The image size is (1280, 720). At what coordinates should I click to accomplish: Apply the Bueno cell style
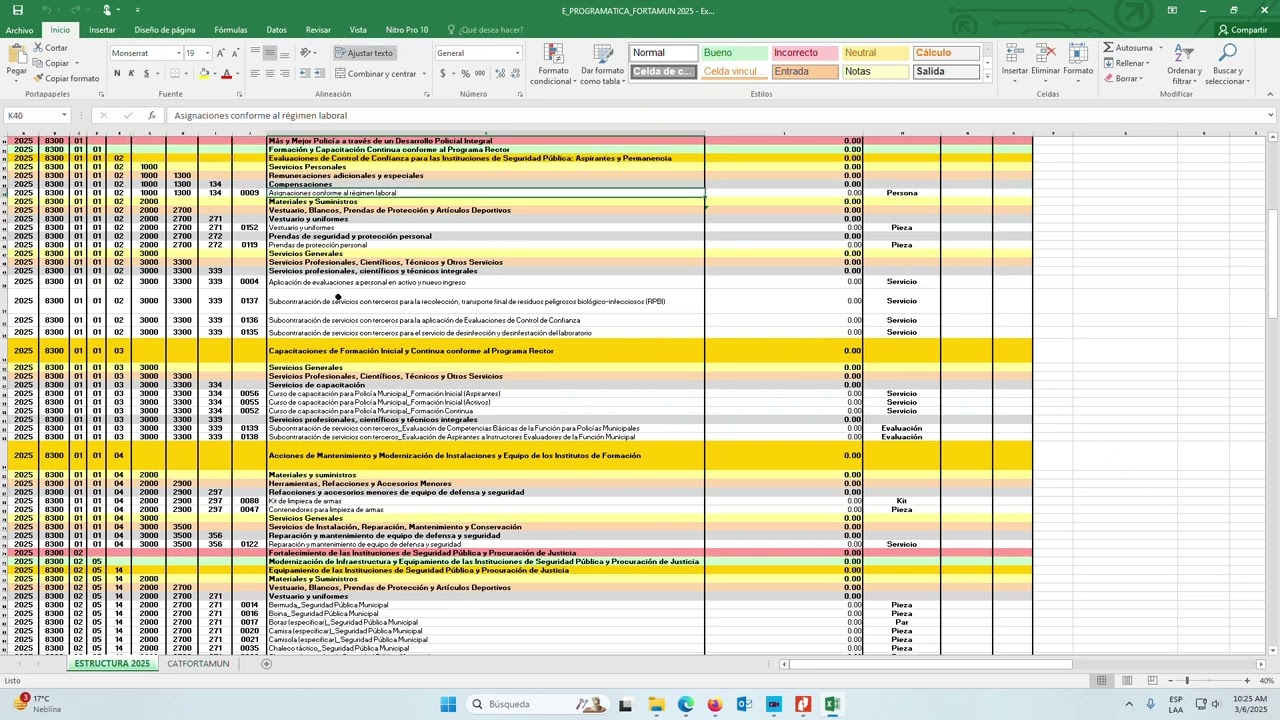pos(732,53)
